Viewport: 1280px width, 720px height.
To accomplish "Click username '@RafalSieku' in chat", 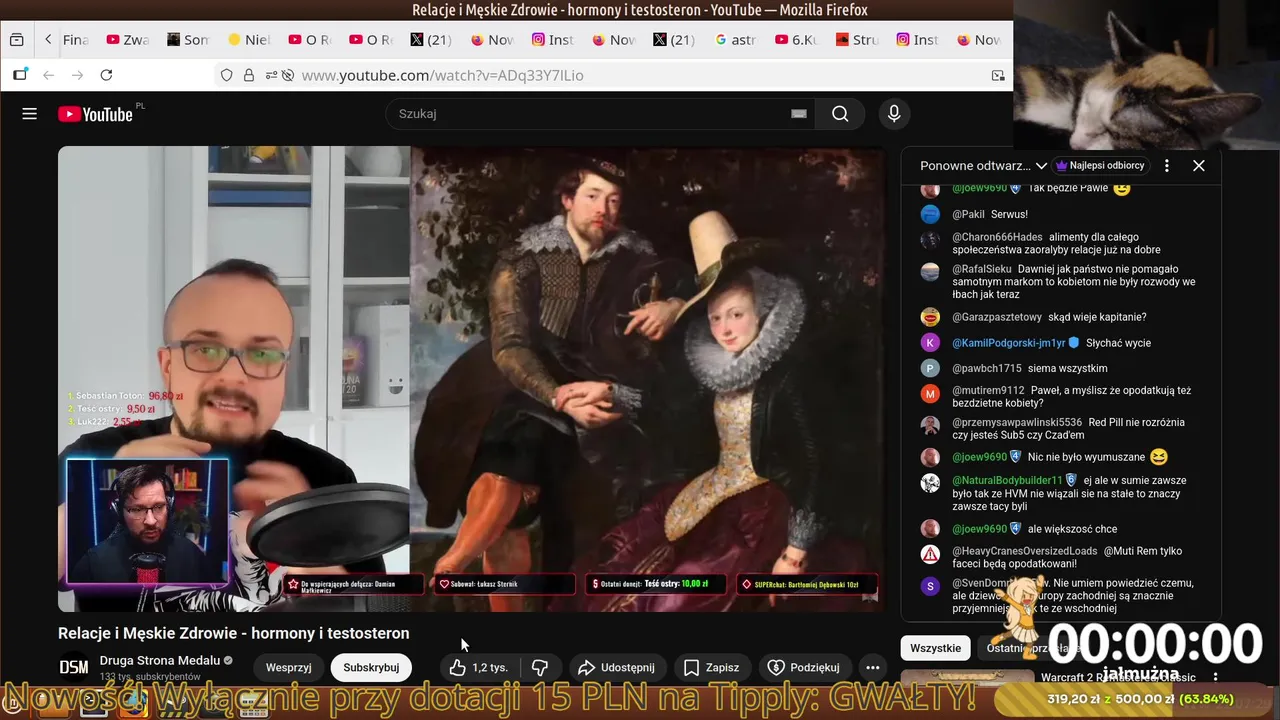I will (x=982, y=269).
